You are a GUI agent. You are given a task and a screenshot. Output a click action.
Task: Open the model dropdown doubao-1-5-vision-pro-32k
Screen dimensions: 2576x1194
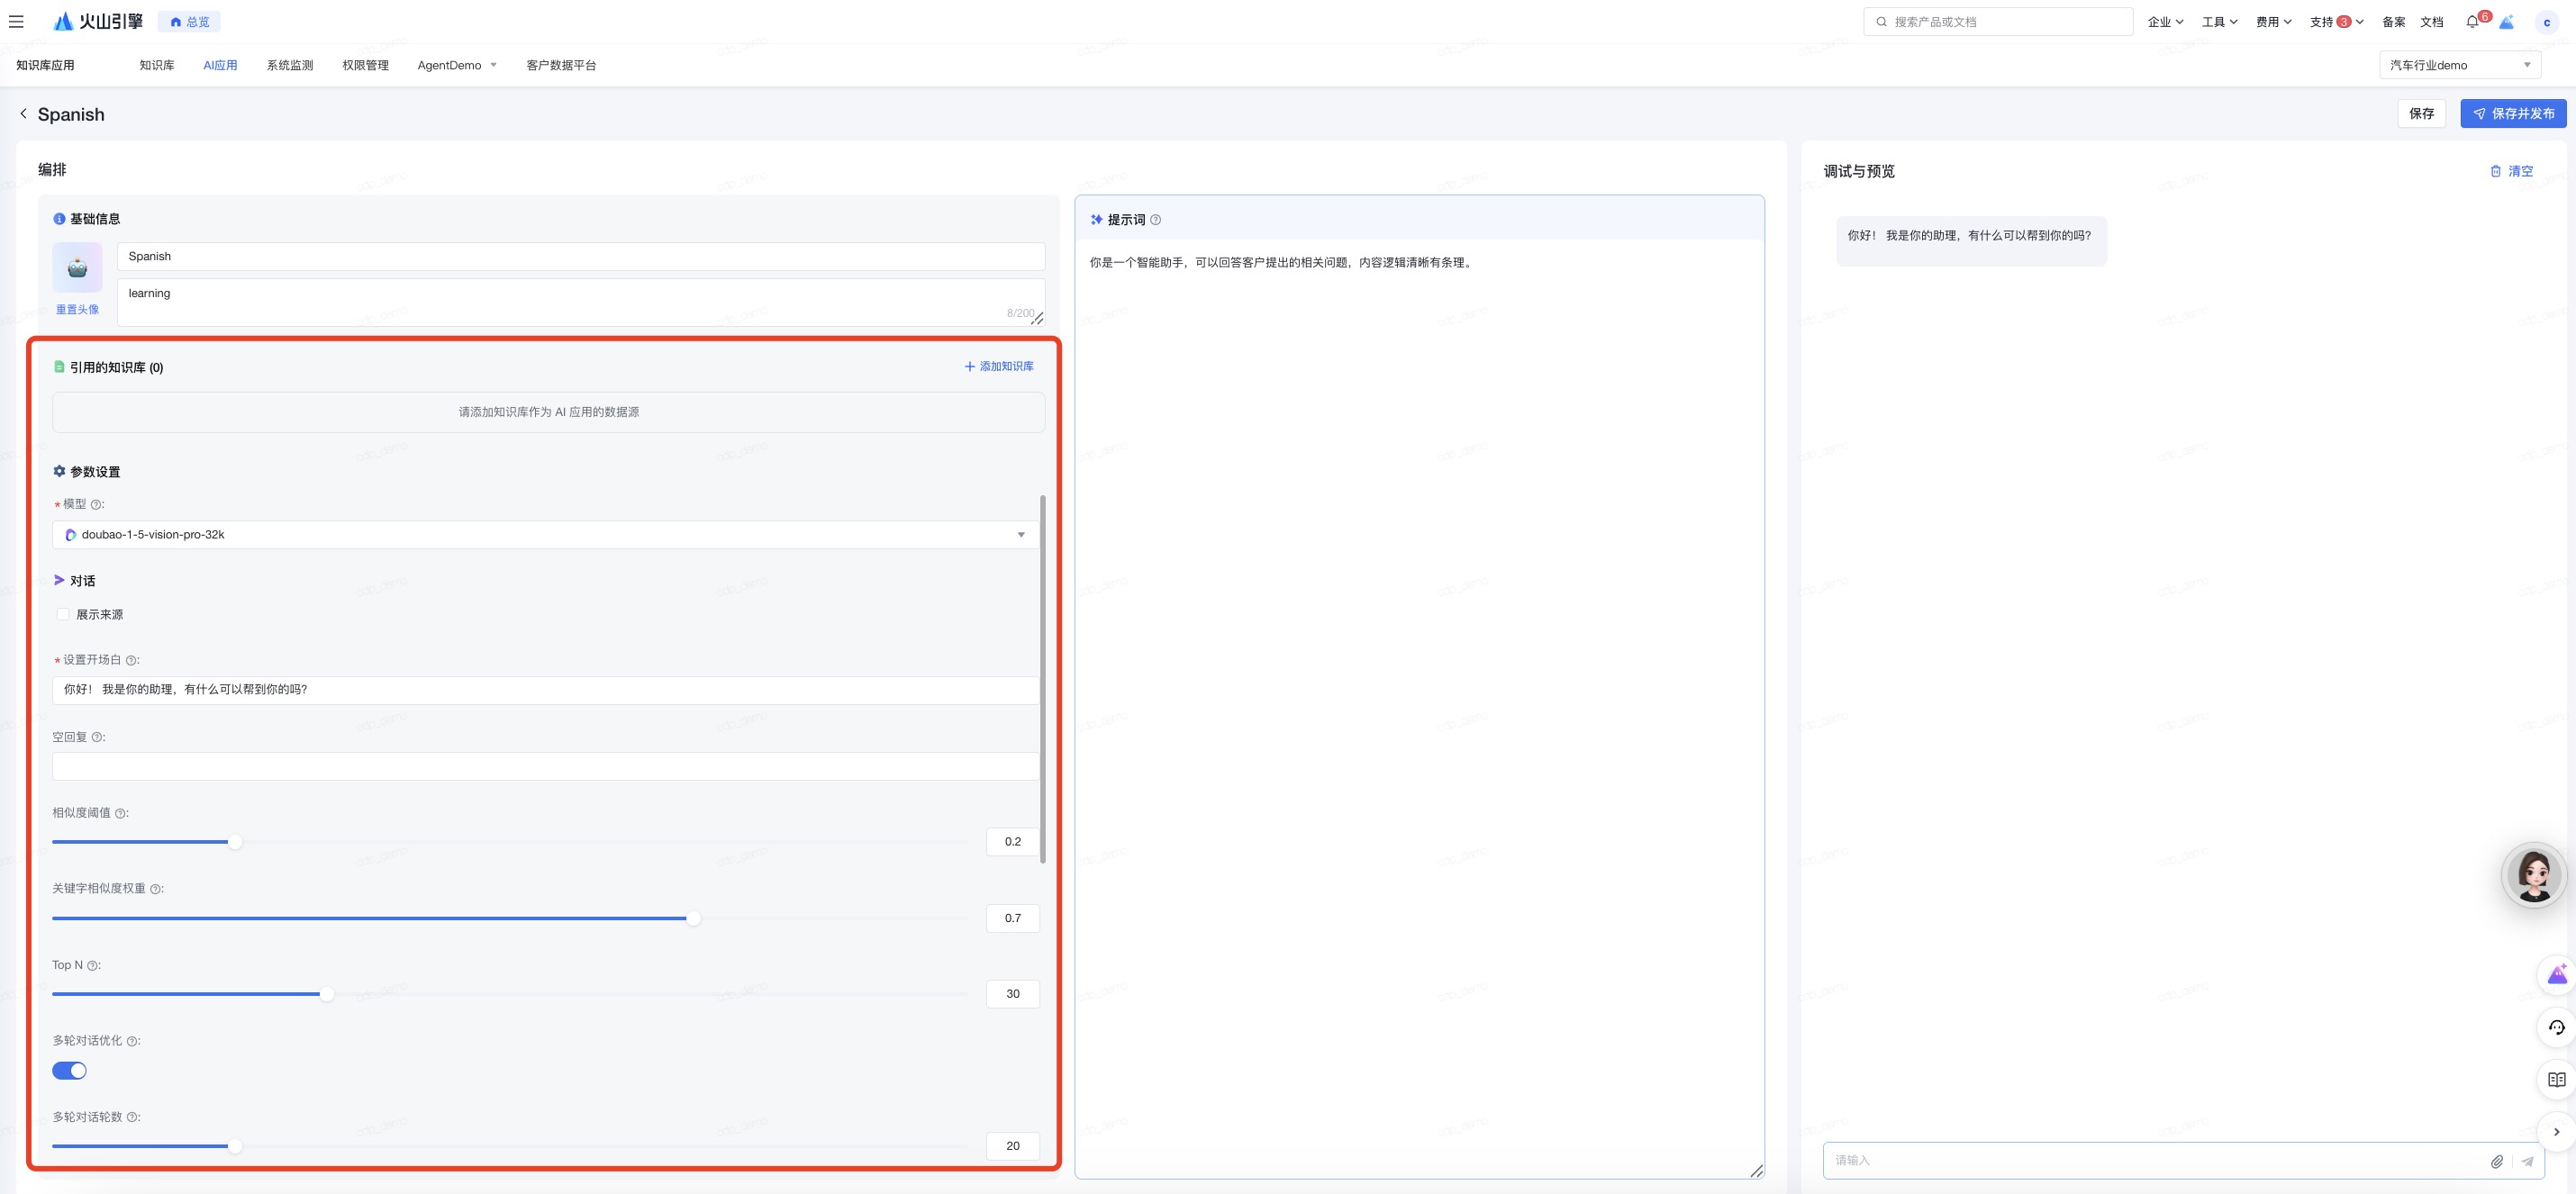pyautogui.click(x=546, y=535)
